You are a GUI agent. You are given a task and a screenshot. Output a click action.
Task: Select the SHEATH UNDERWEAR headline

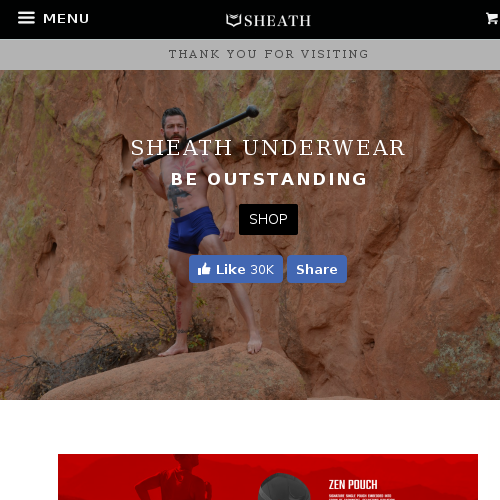pyautogui.click(x=268, y=148)
